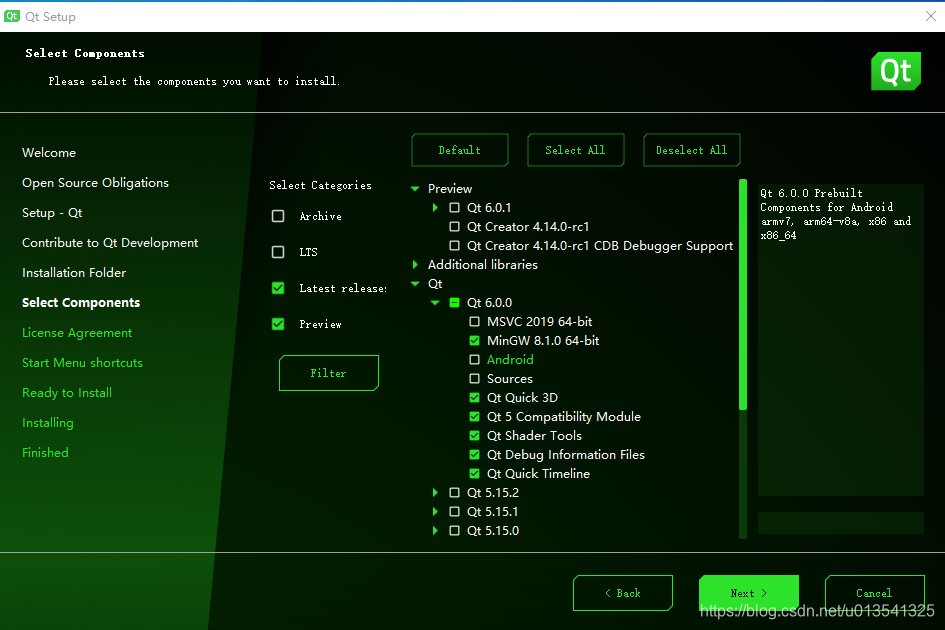Uncheck the Qt Shader Tools checkbox
945x630 pixels.
(x=474, y=435)
